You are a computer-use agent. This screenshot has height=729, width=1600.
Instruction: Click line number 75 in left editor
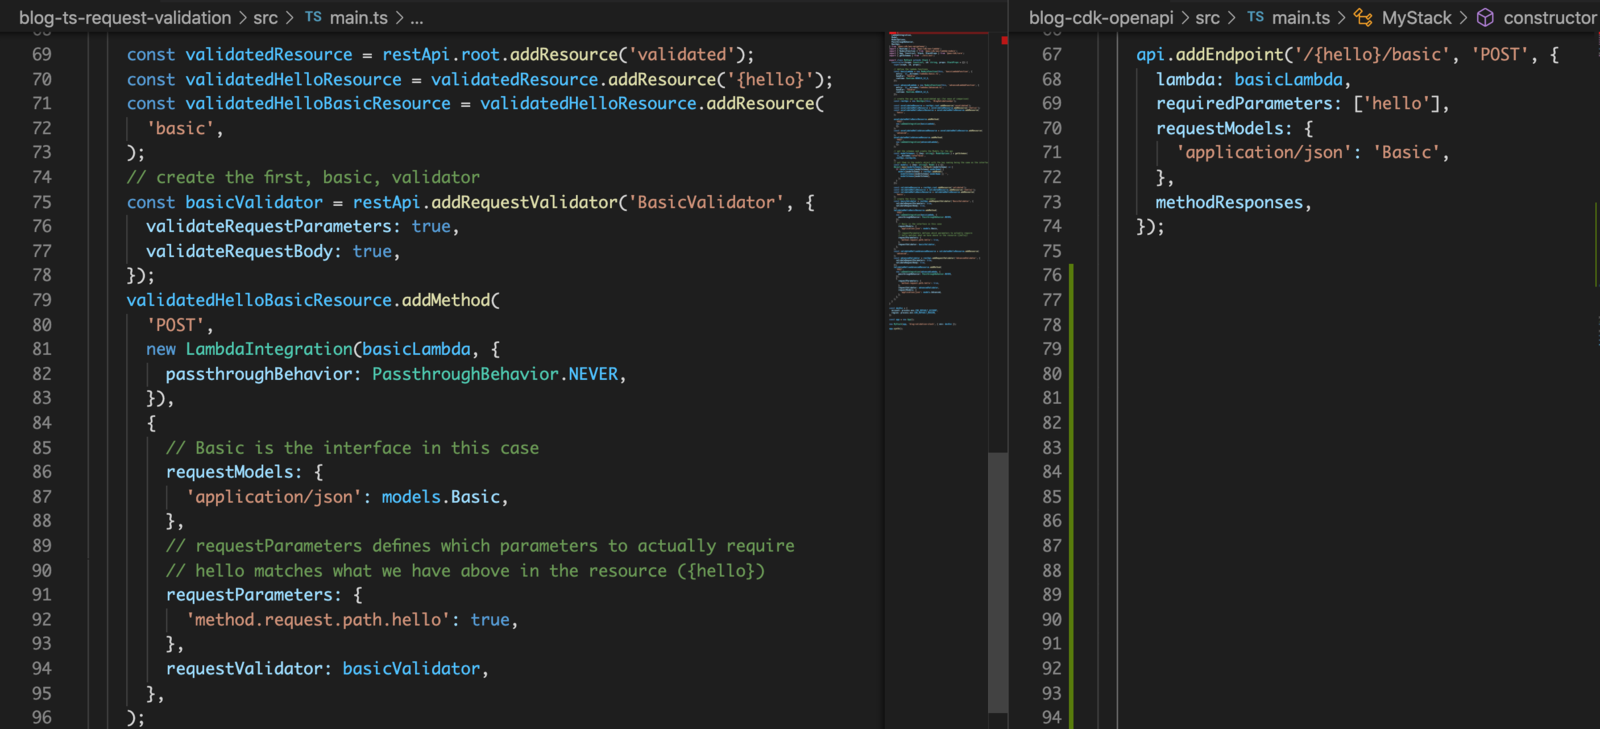(42, 202)
